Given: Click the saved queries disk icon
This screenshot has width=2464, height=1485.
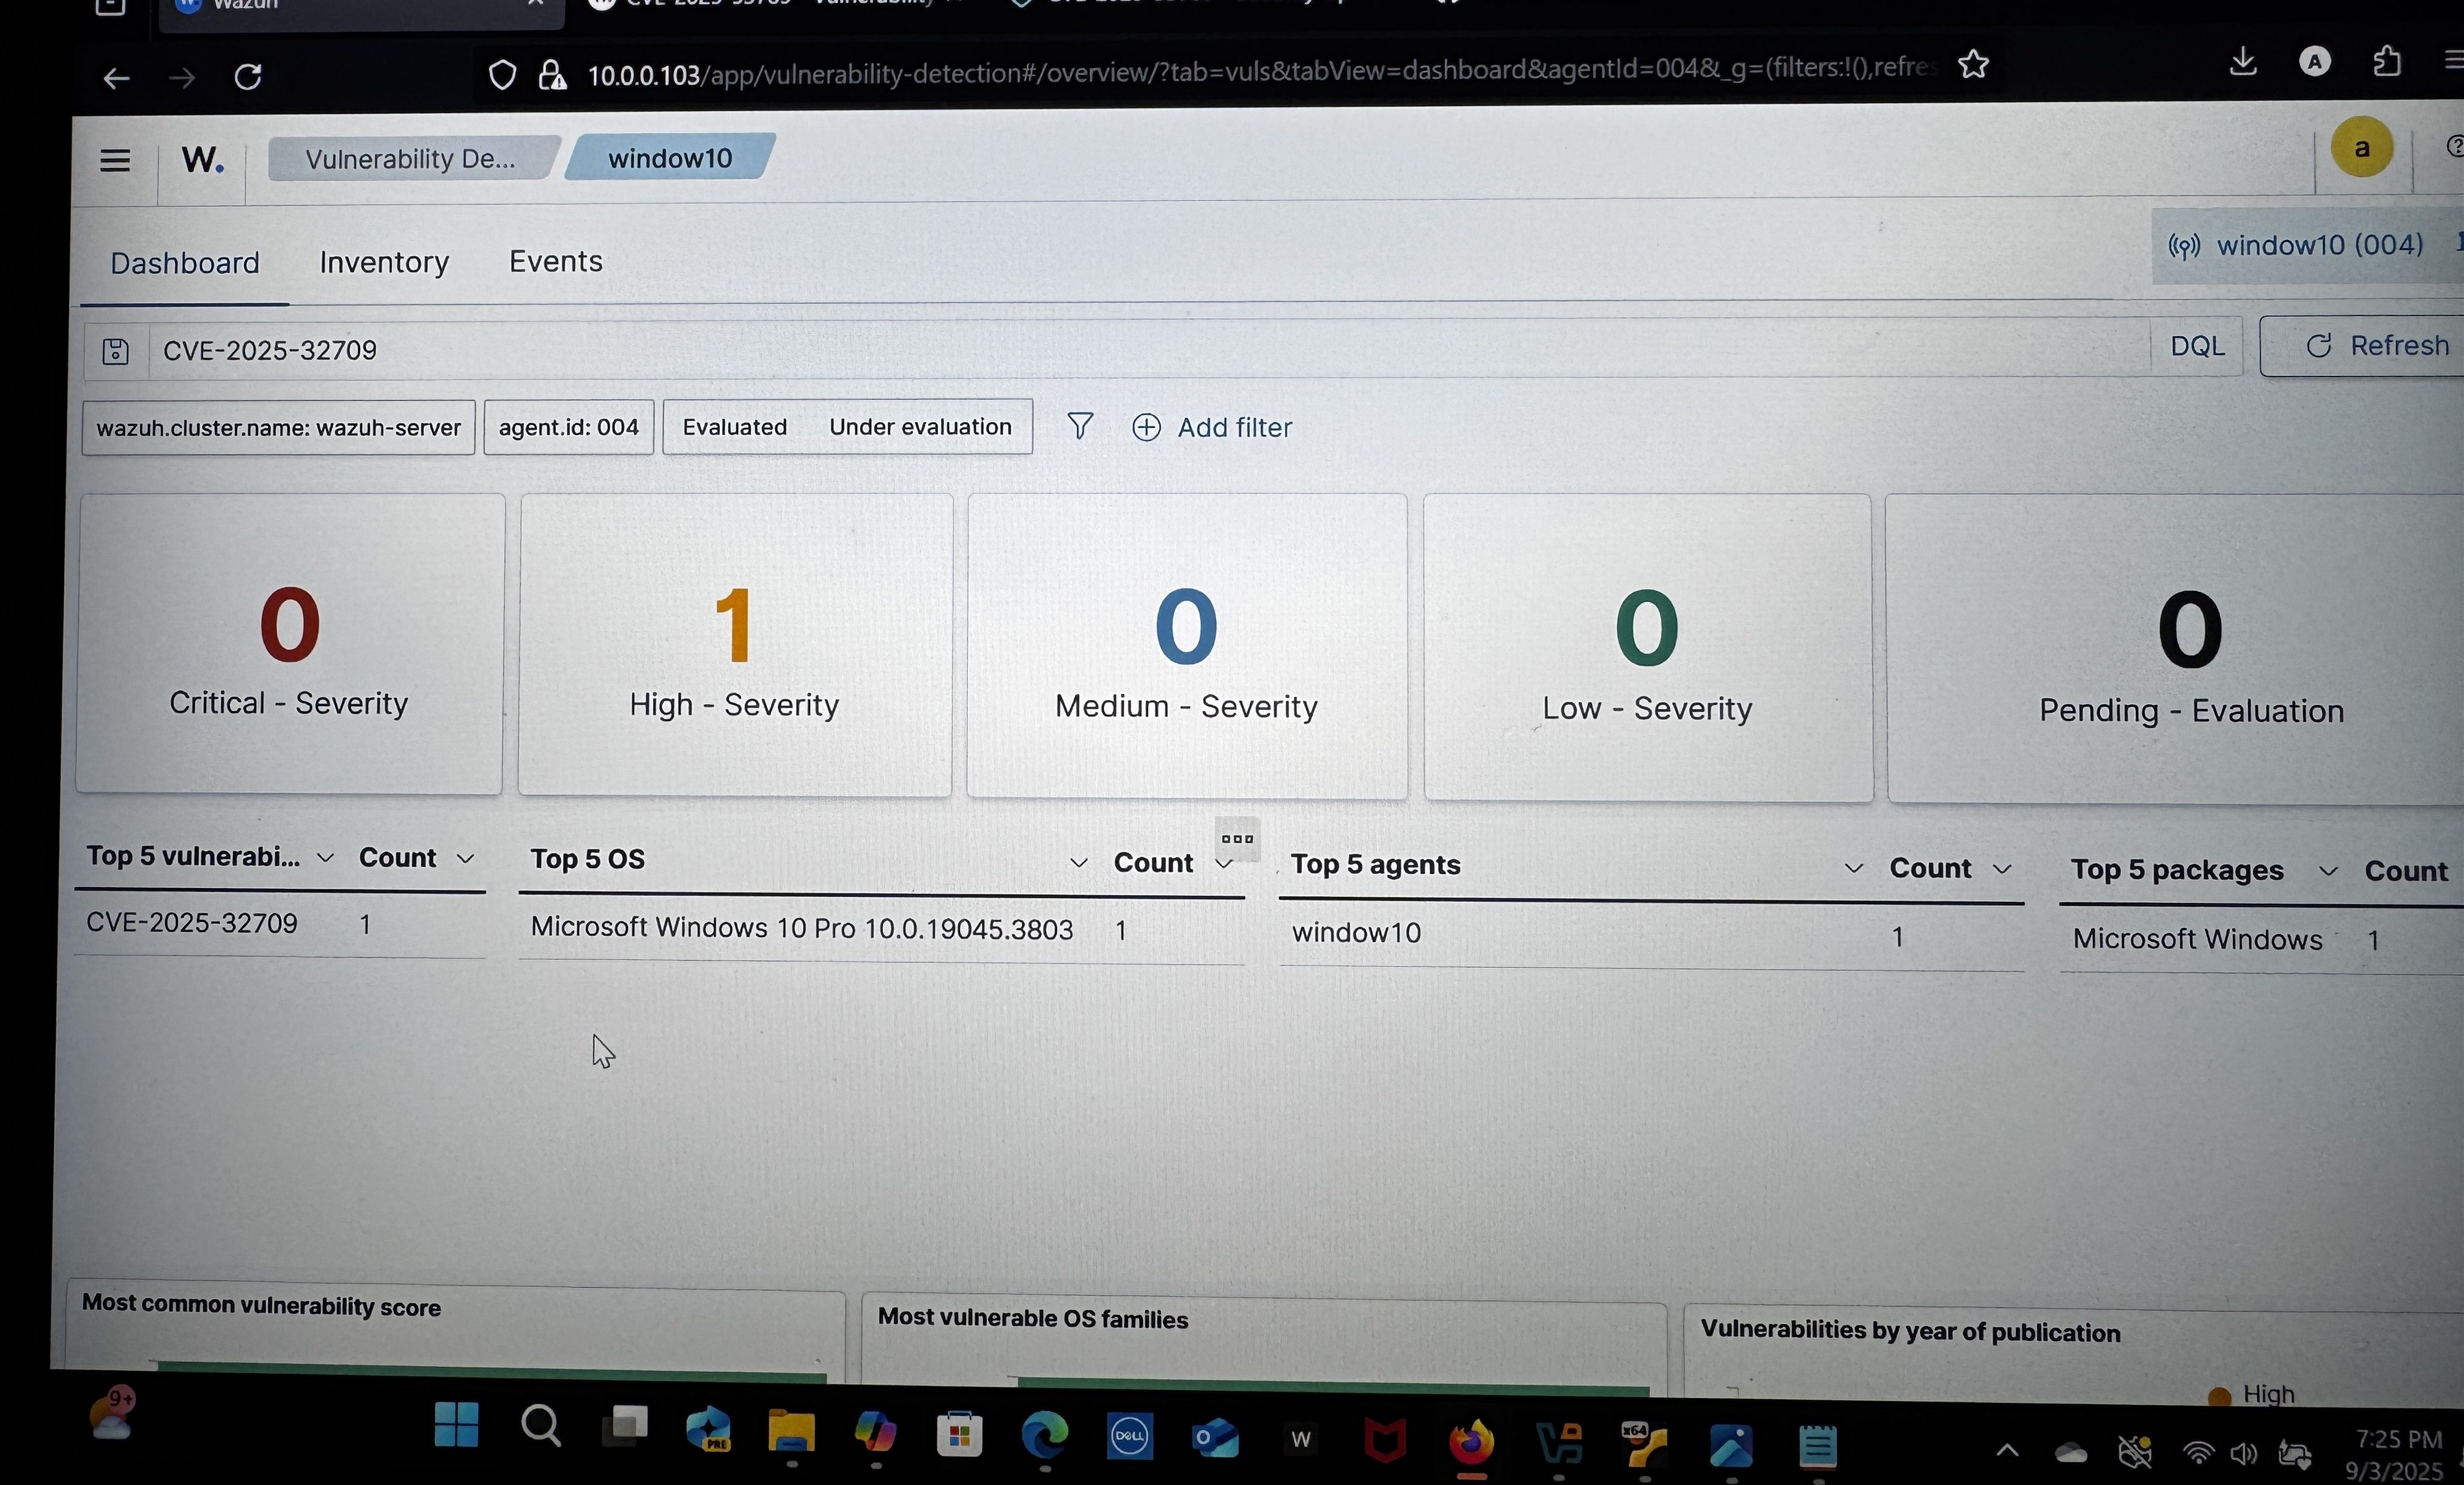Looking at the screenshot, I should [x=115, y=351].
